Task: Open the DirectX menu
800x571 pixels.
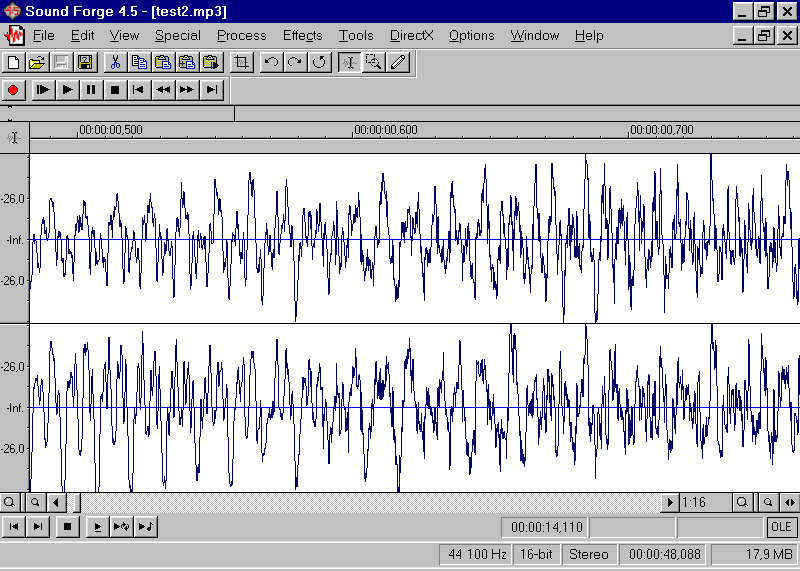Action: [x=411, y=35]
